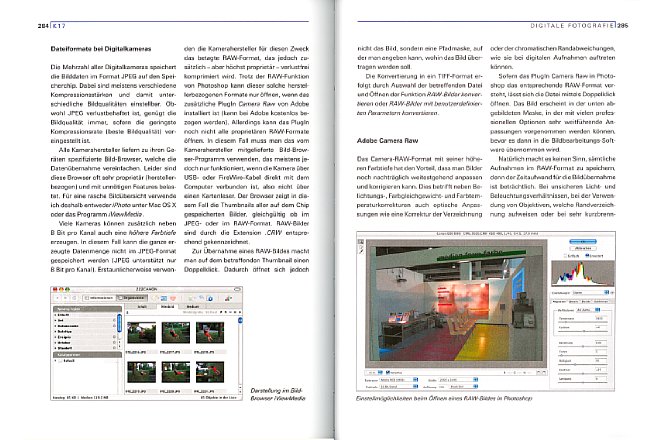
Task: Click rotate-left button below Camera Raw preview
Action: pos(538,372)
